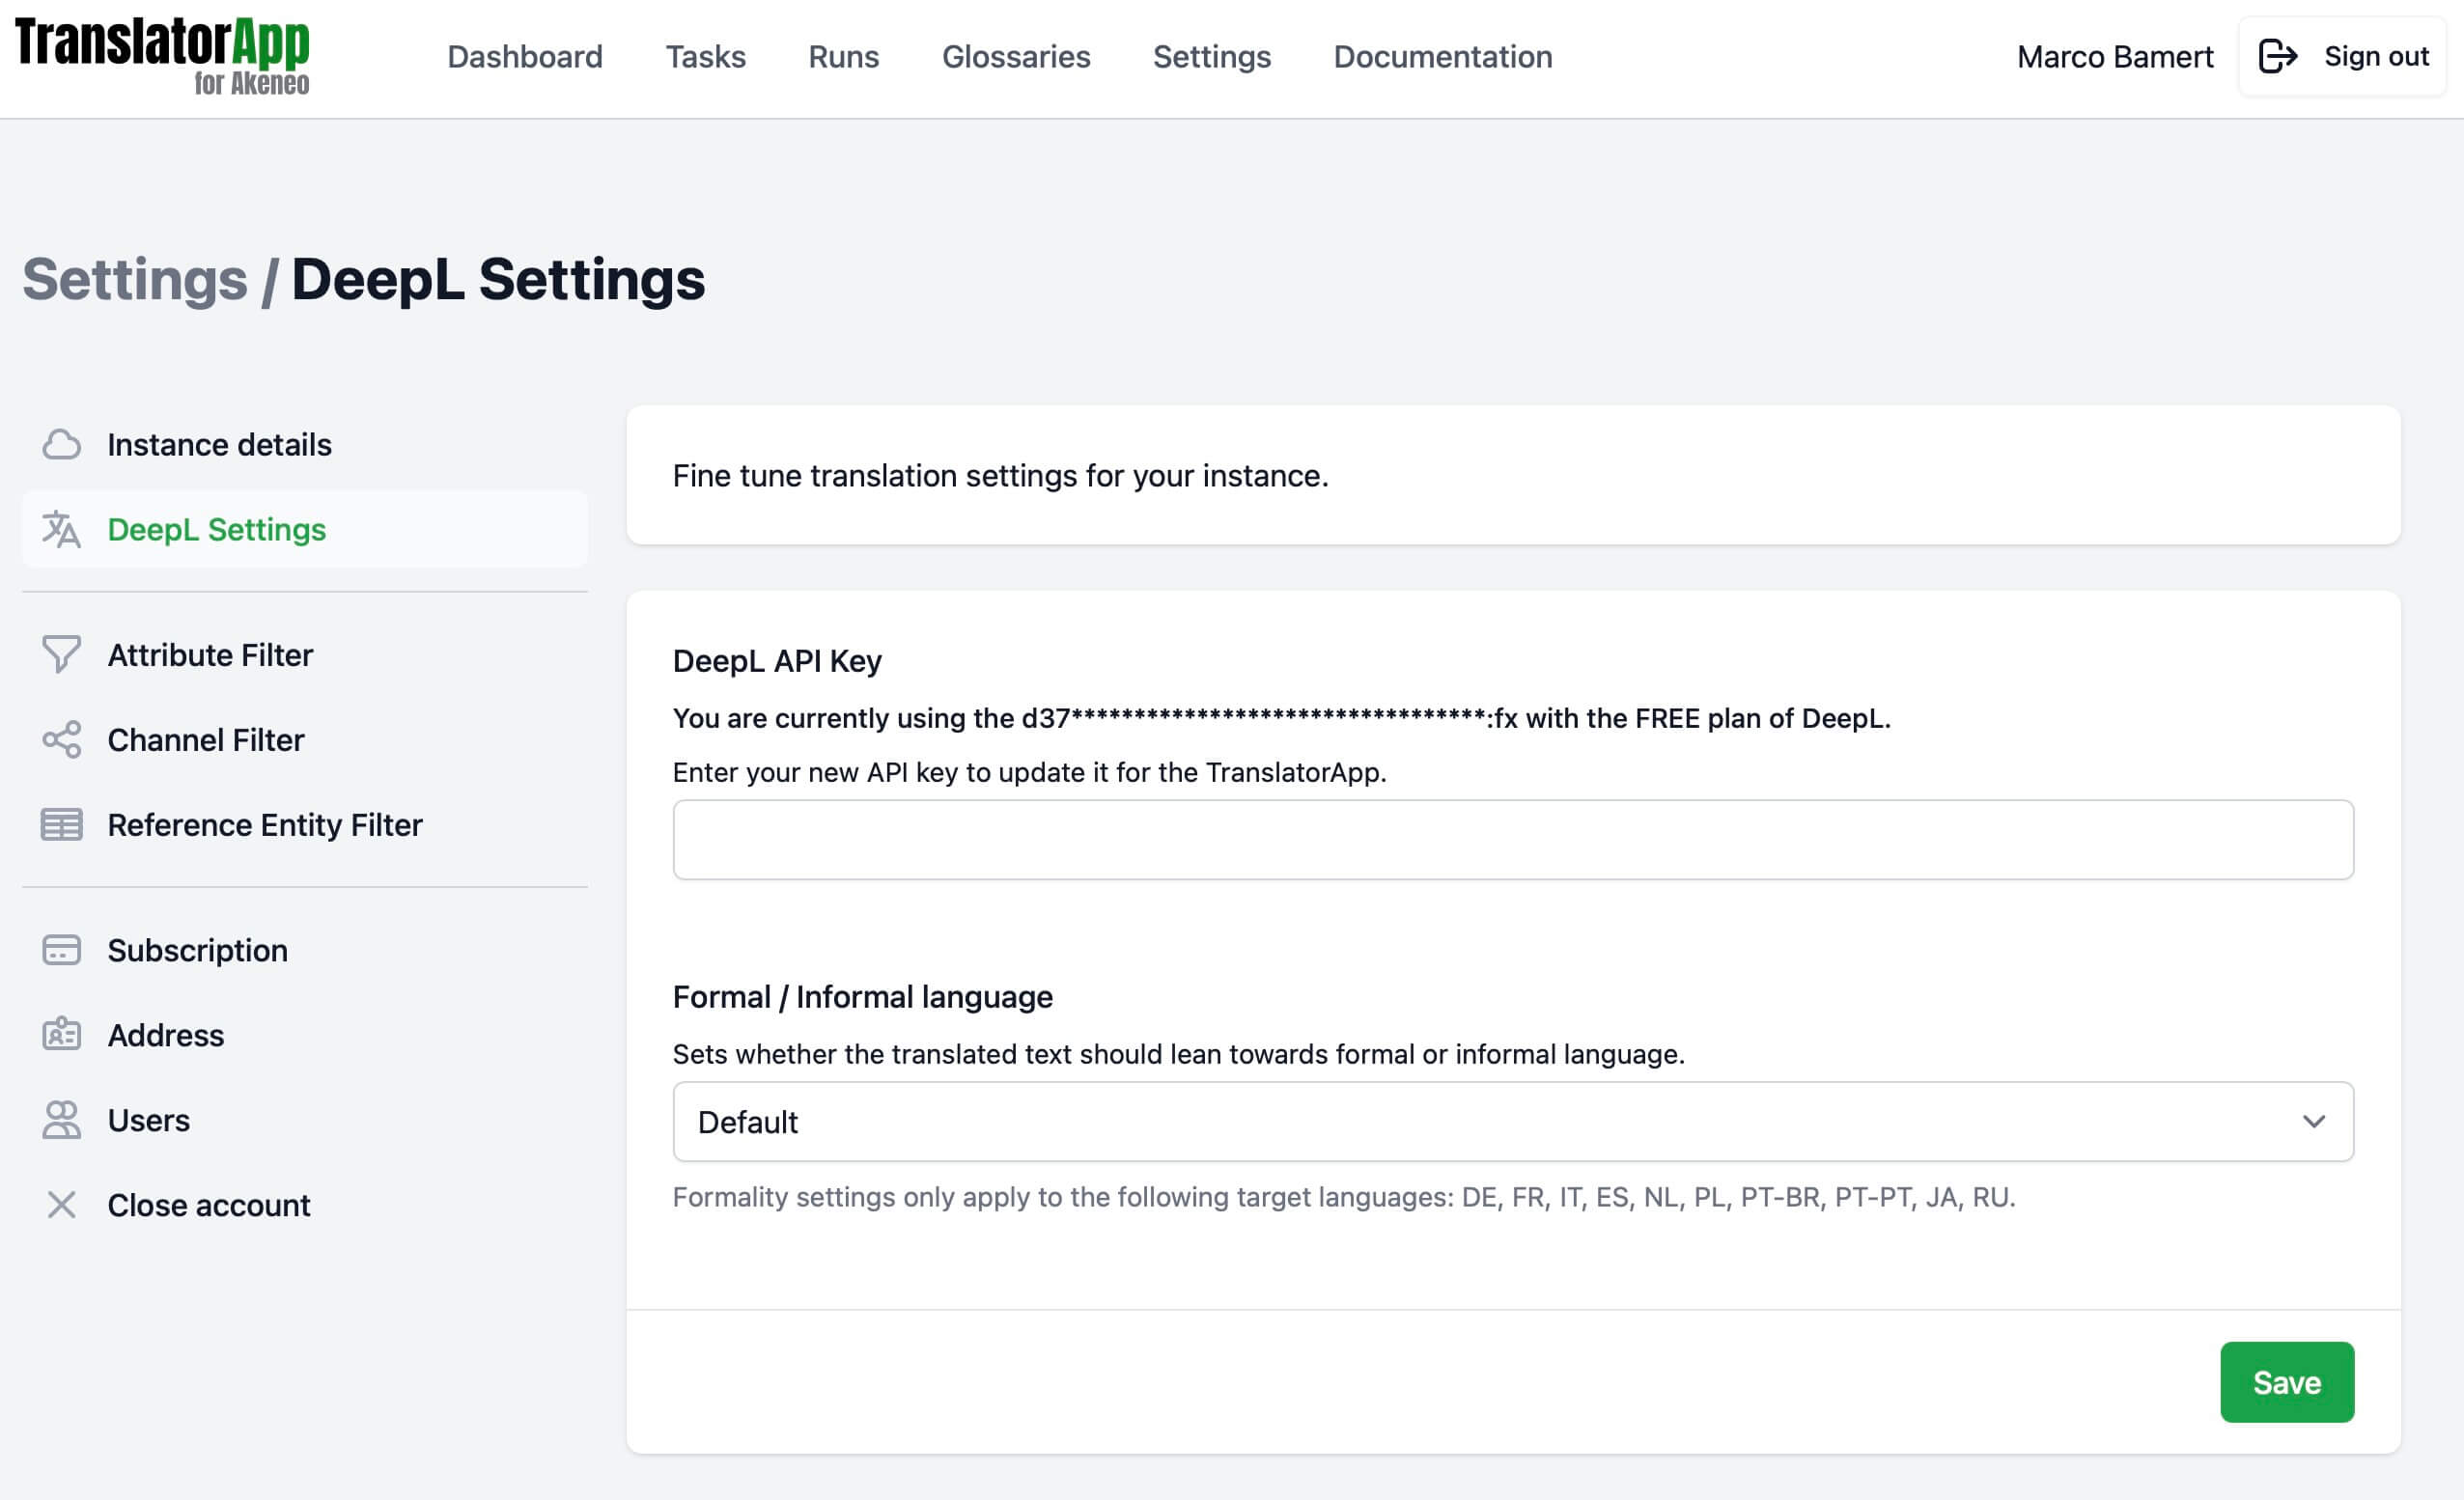Open the Runs page from the top menu
Screen dimensions: 2464x1500
843,57
